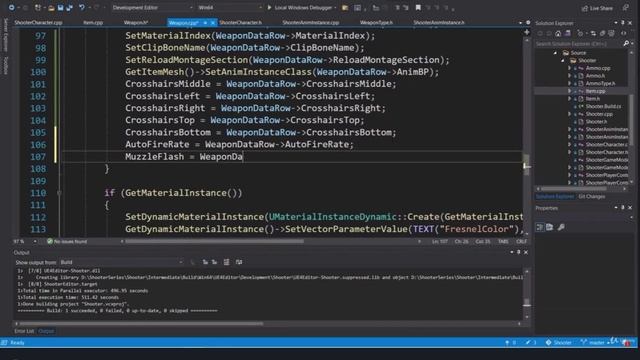Click the navigate backward circular icon
Image resolution: width=640 pixels, height=360 pixels.
(x=11, y=8)
